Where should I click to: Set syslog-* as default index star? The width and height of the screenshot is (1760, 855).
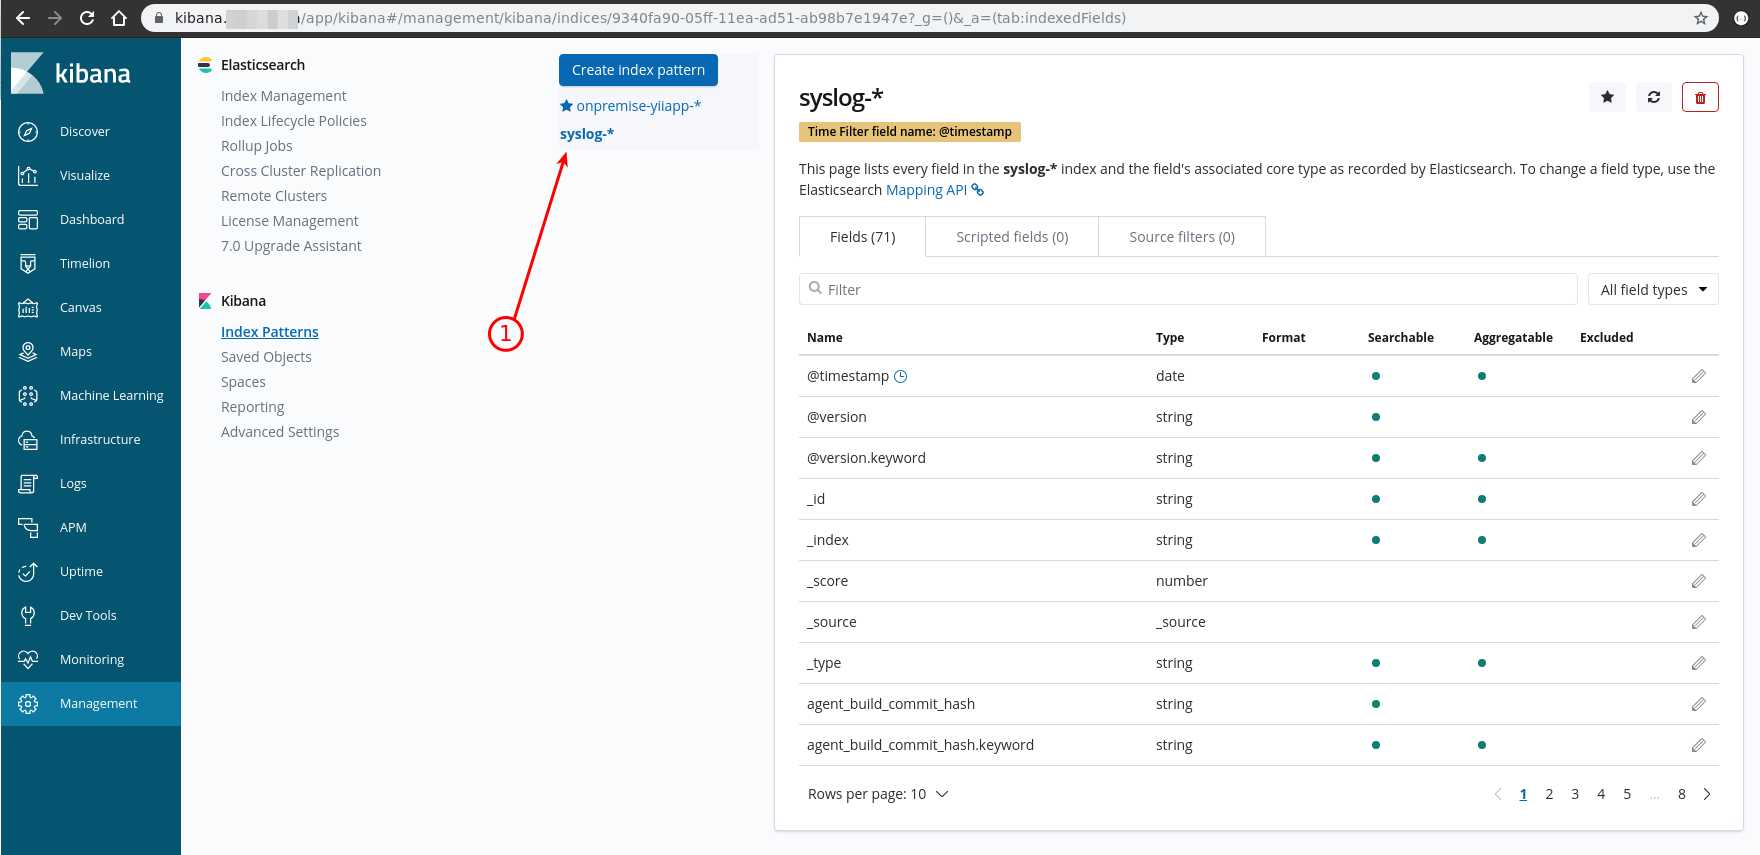(1607, 97)
